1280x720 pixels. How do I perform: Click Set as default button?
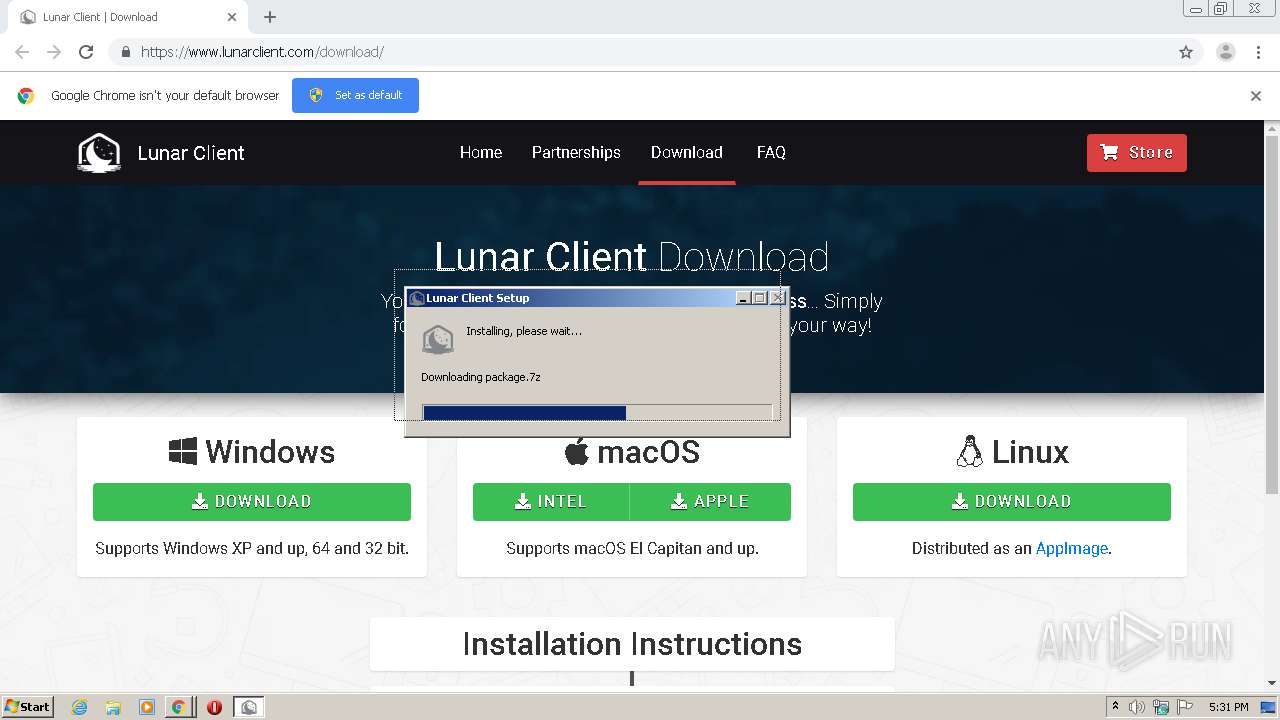click(355, 95)
